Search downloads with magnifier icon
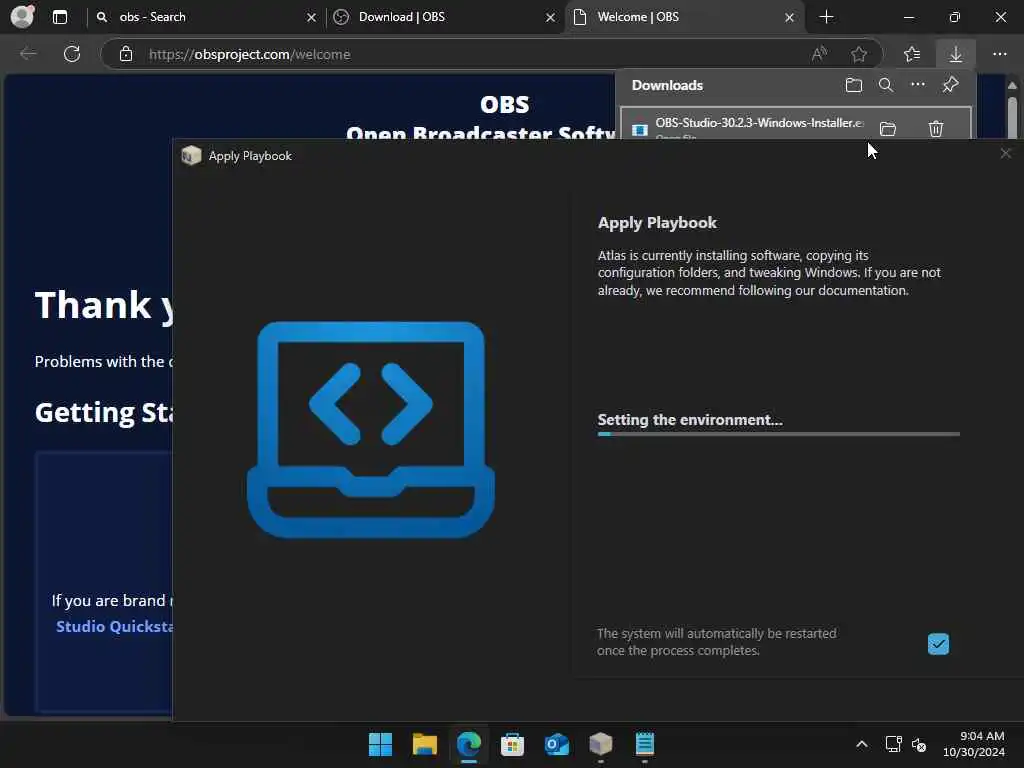This screenshot has height=768, width=1024. coord(886,85)
